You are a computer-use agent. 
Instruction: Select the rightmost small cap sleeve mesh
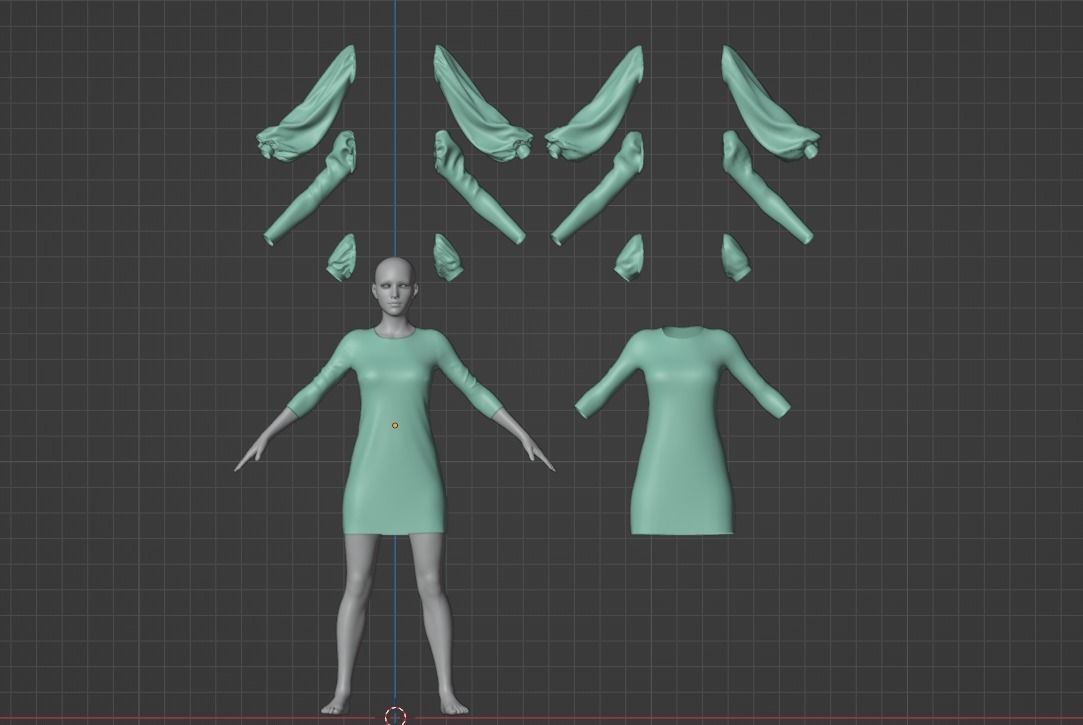(x=736, y=258)
